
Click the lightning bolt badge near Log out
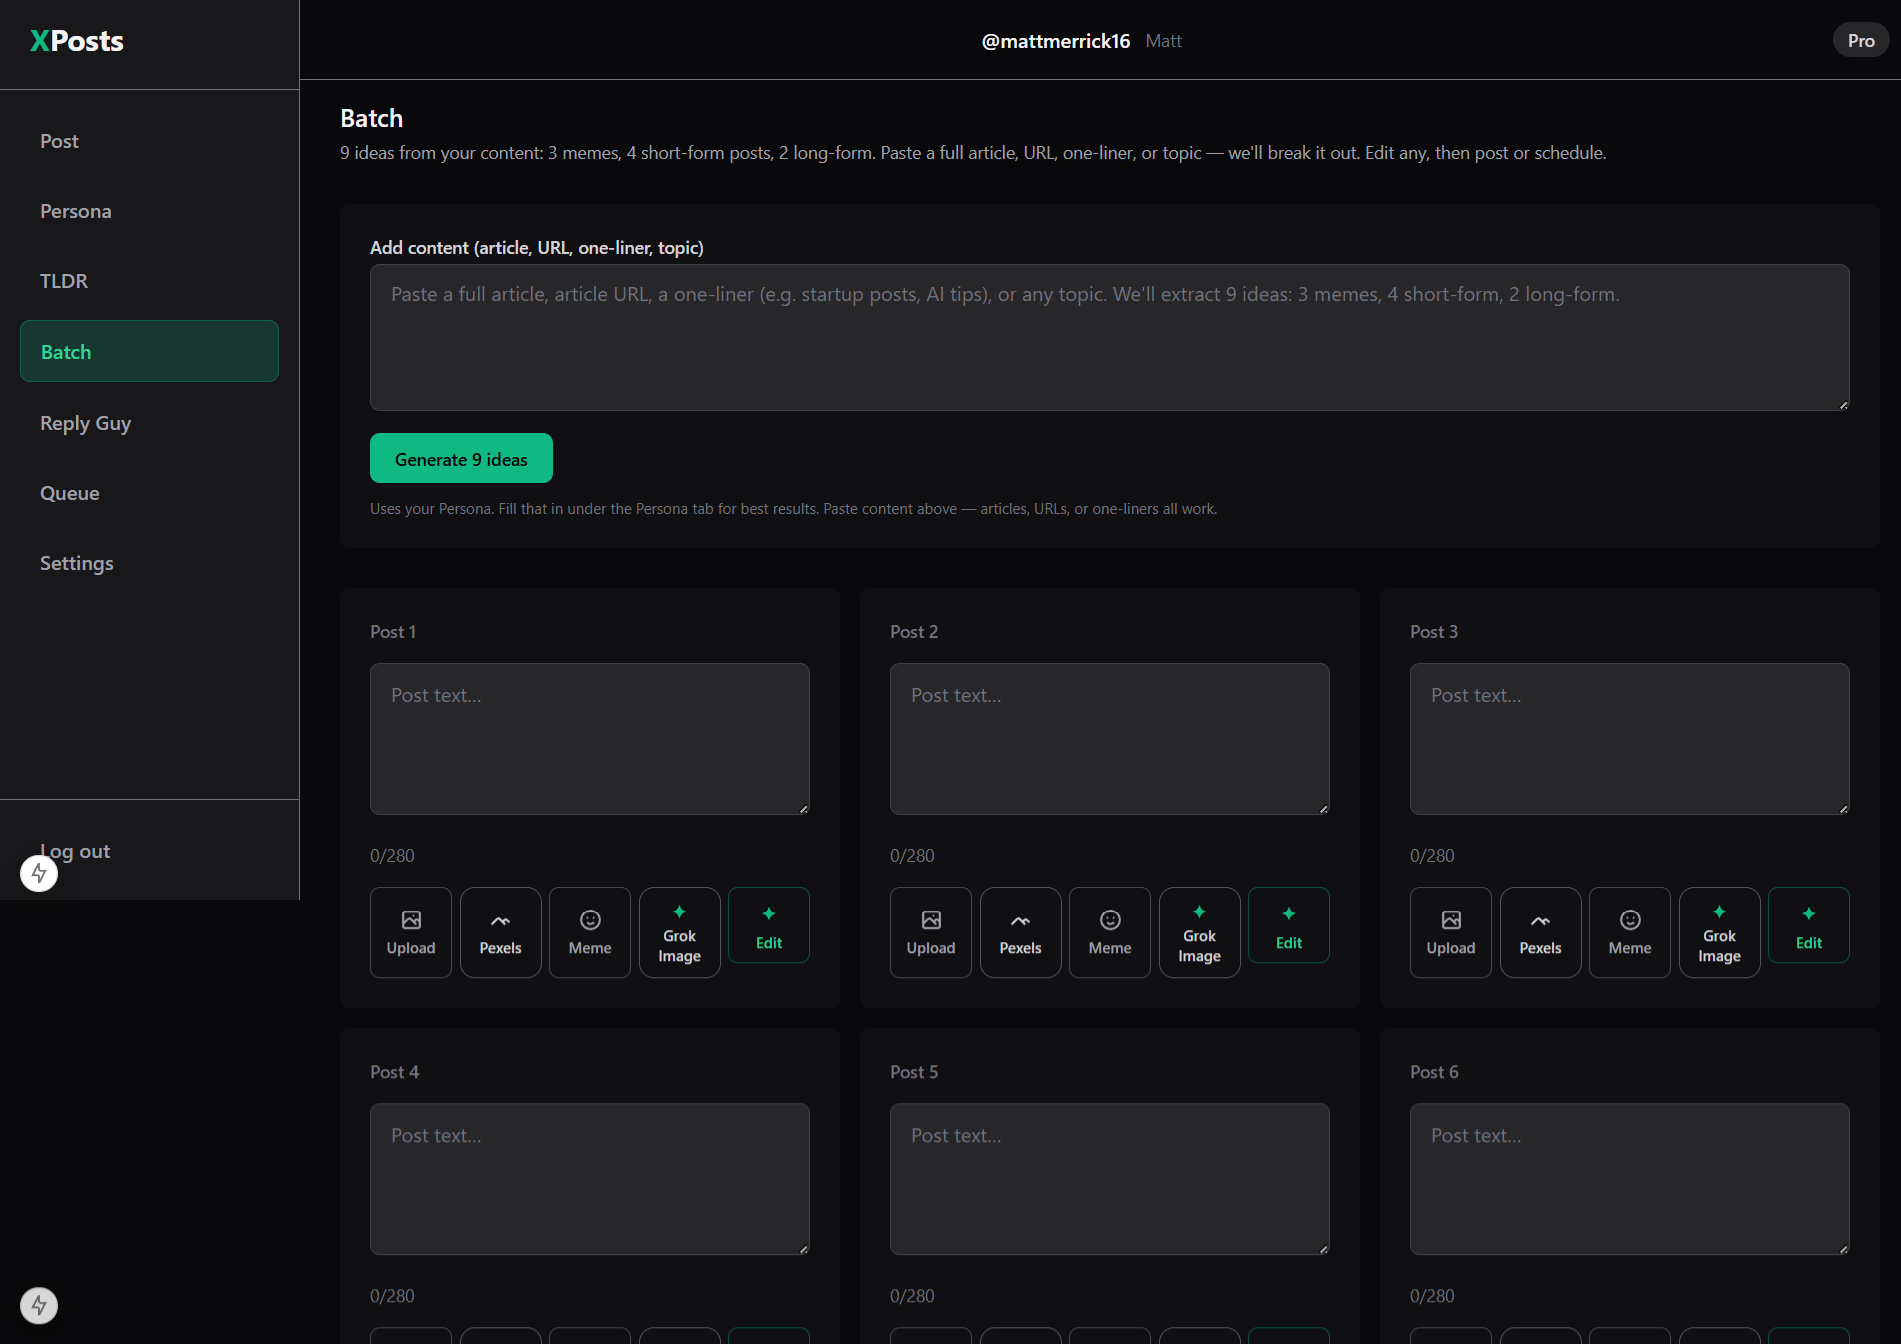coord(39,873)
